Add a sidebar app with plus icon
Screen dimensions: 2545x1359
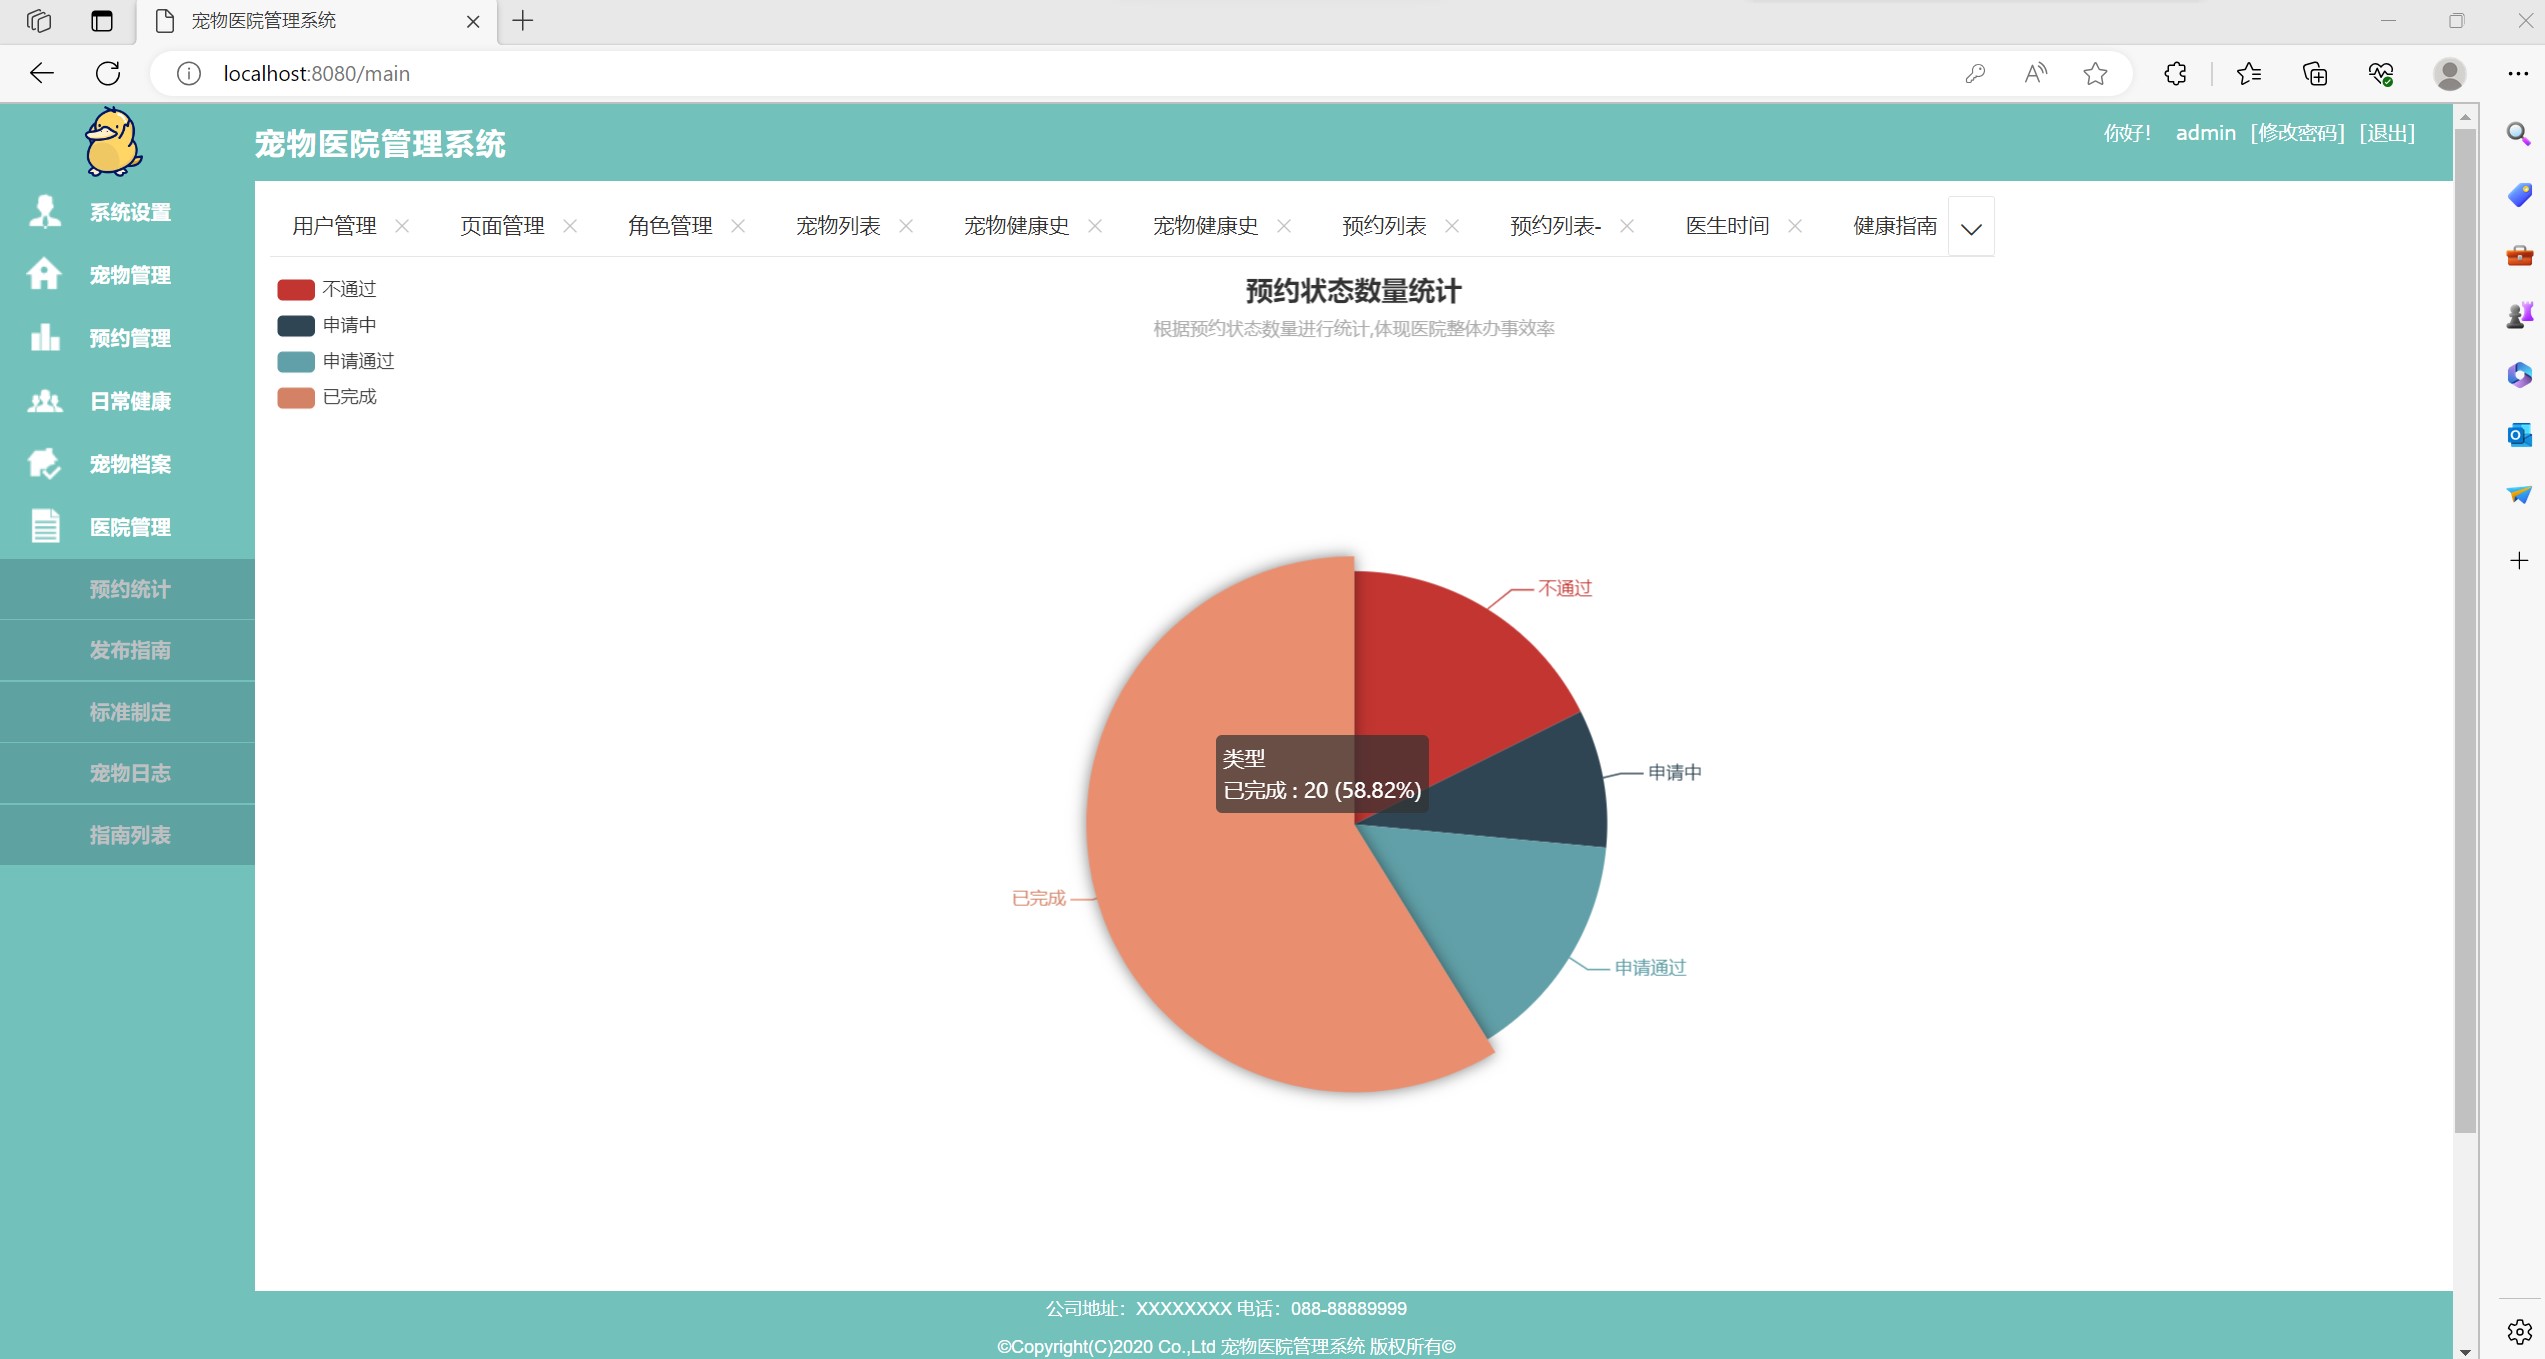(2519, 560)
